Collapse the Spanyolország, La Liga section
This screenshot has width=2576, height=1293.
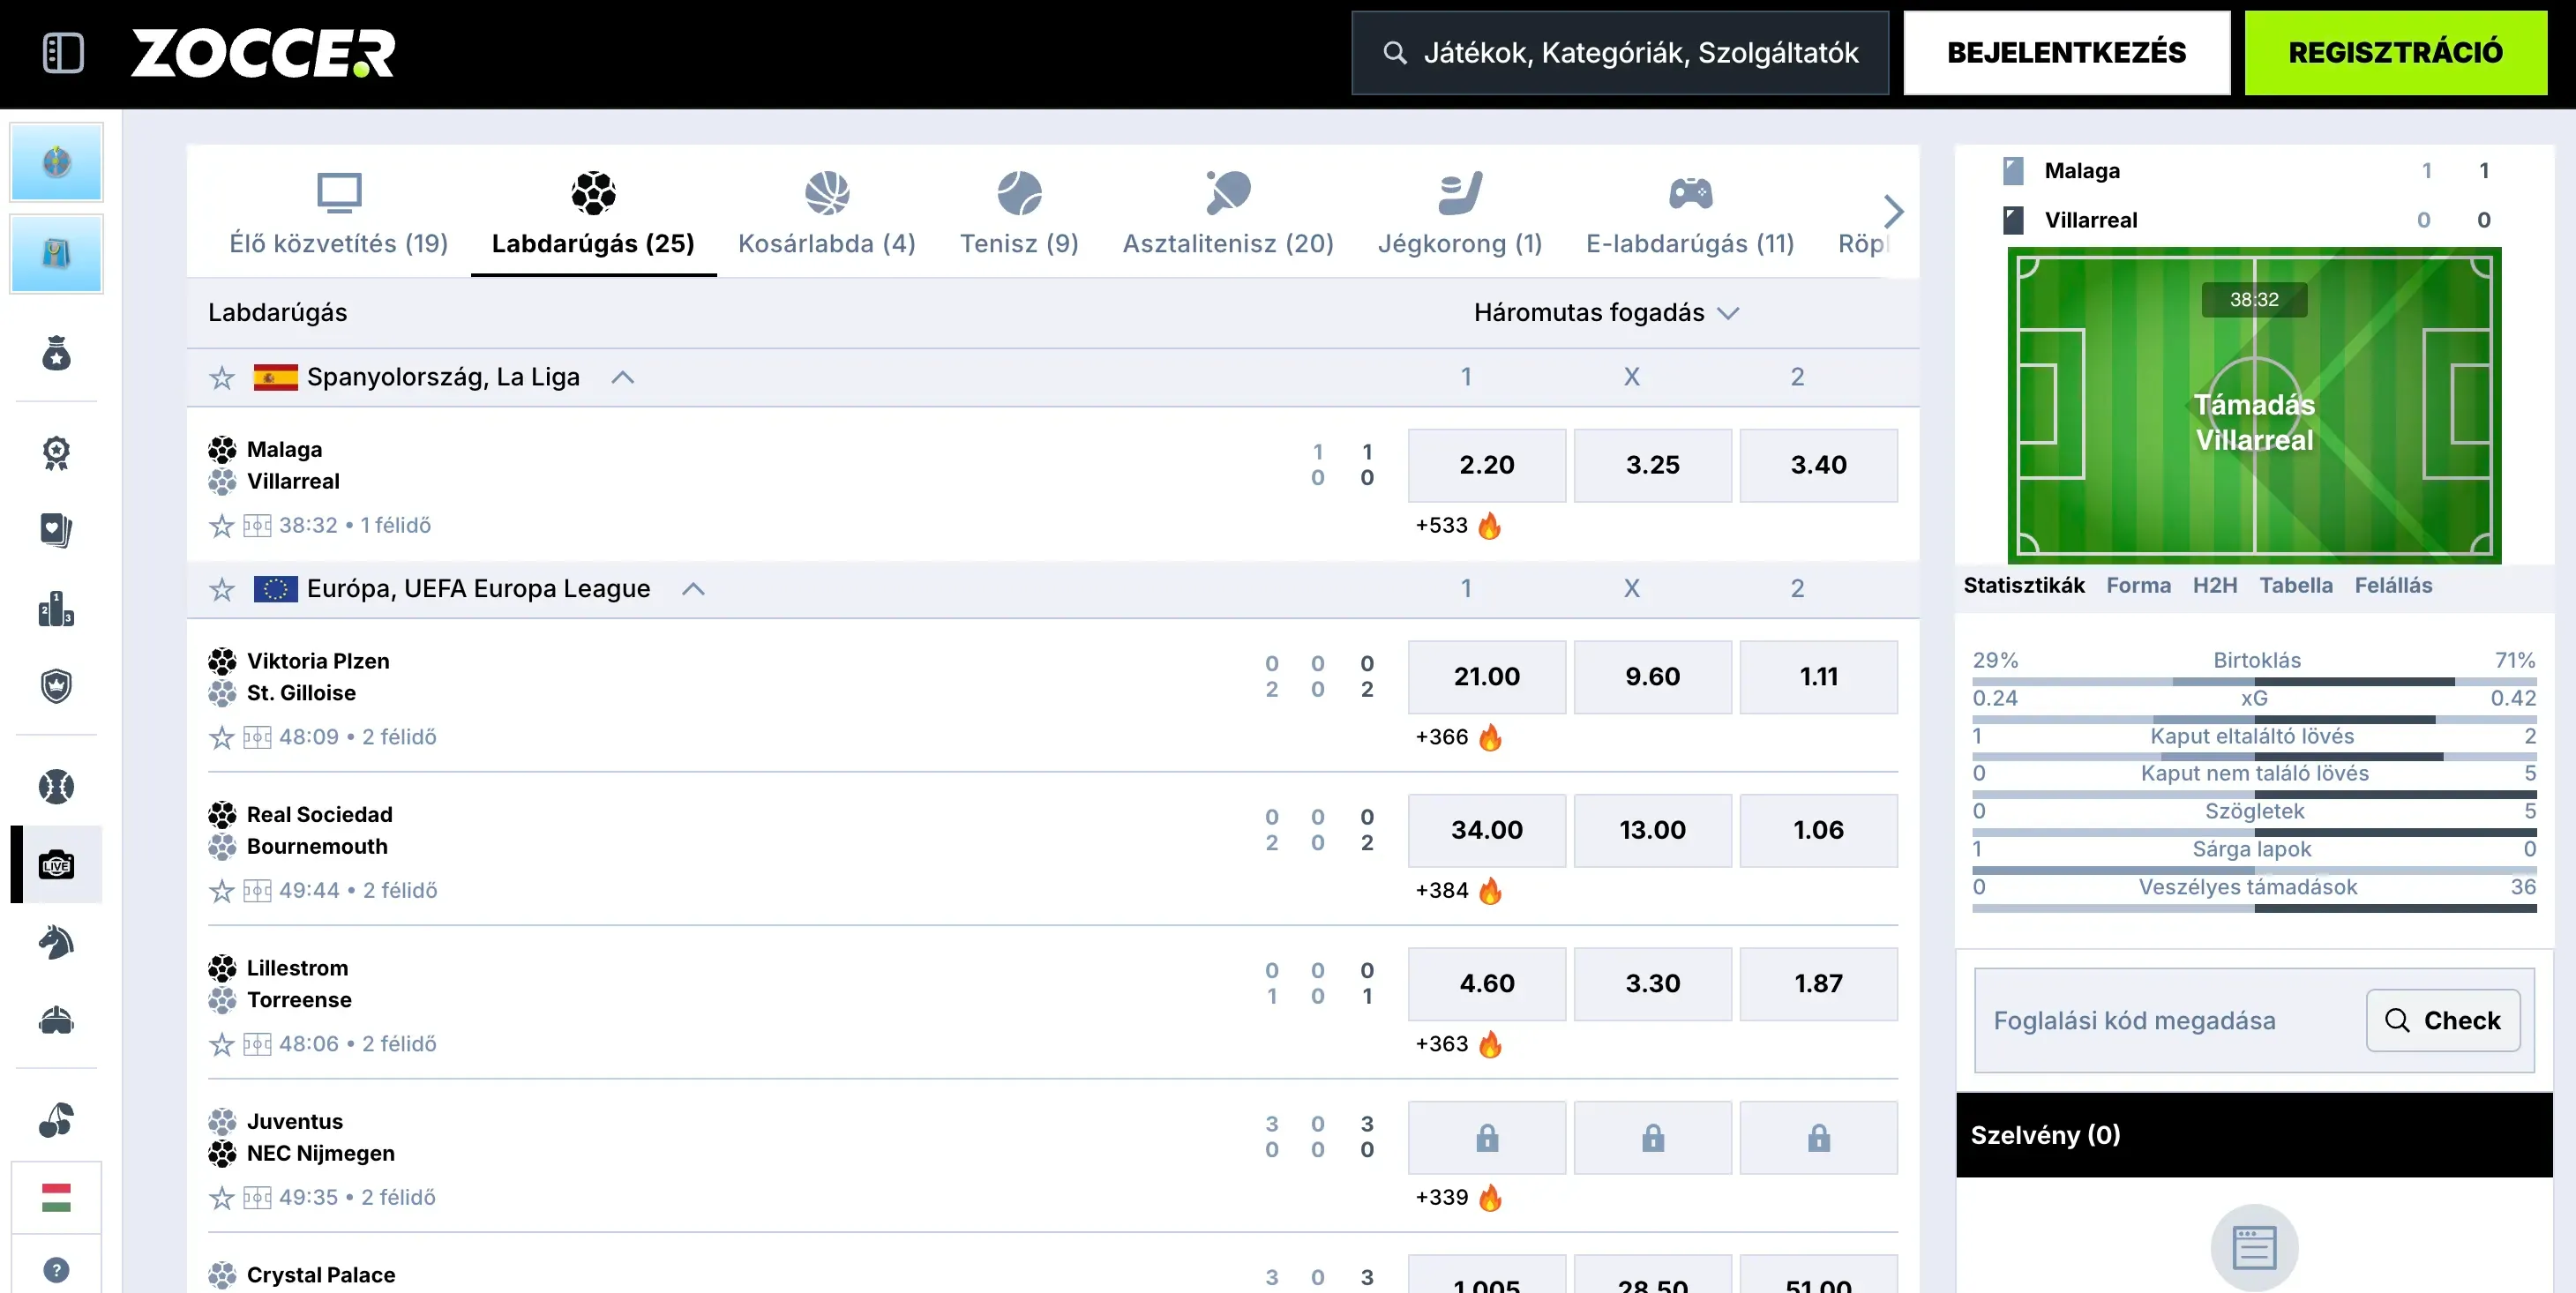pyautogui.click(x=623, y=377)
